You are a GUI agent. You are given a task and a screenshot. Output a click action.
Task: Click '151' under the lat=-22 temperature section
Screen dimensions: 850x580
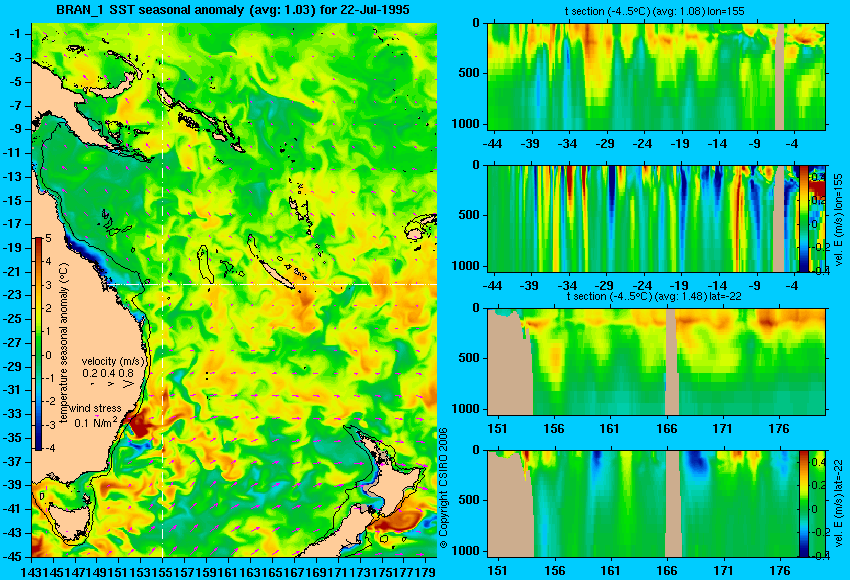click(498, 429)
